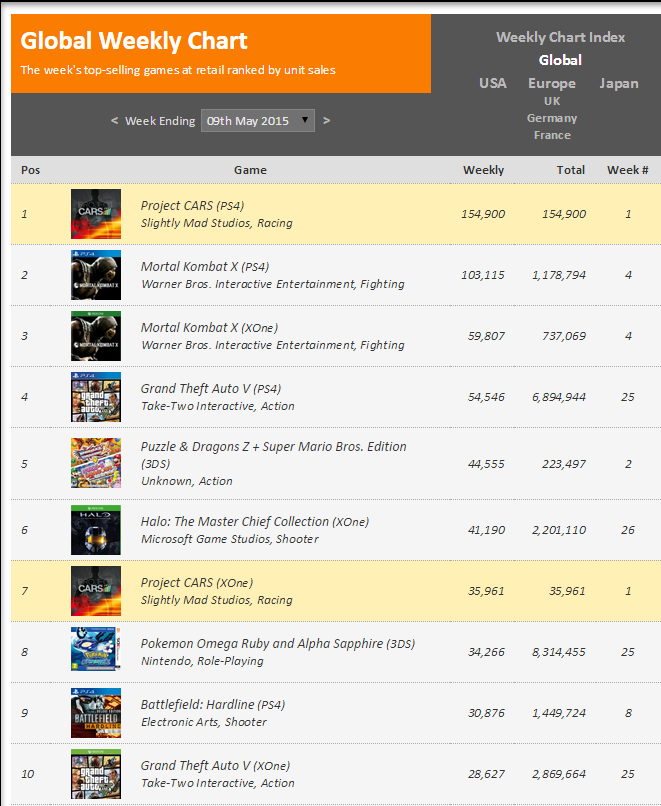Image resolution: width=661 pixels, height=806 pixels.
Task: Click 'Slightly Mad Studios, Racing' under PS4 entry
Action: 216,223
